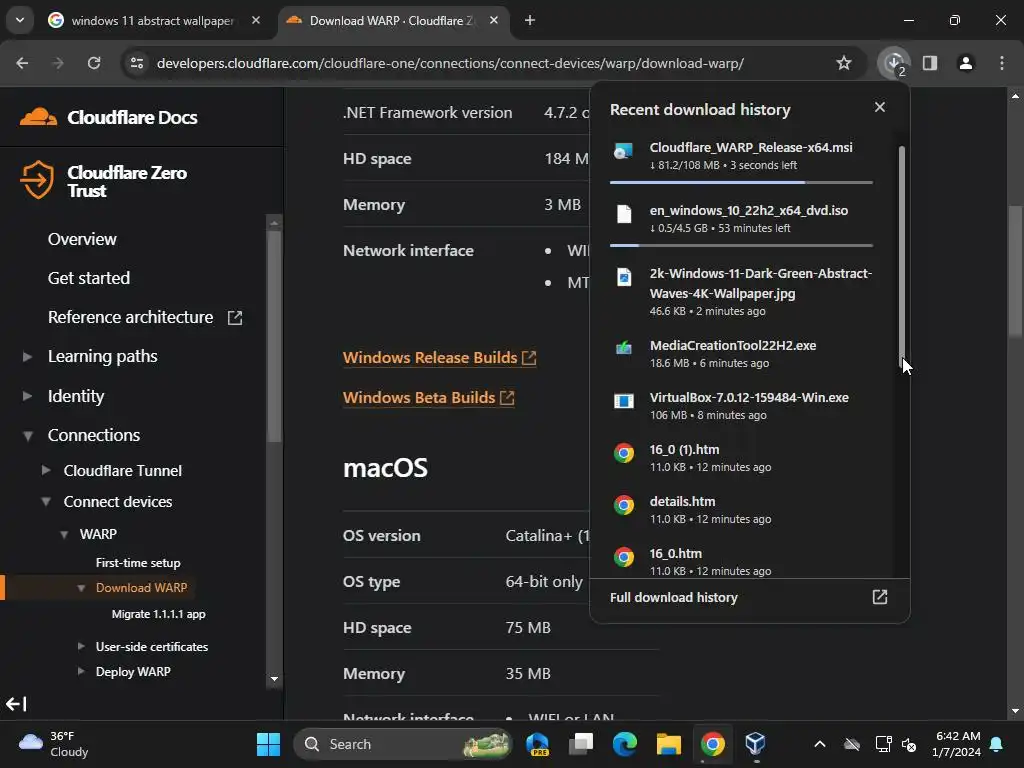
Task: Go back to previous page
Action: pos(22,63)
